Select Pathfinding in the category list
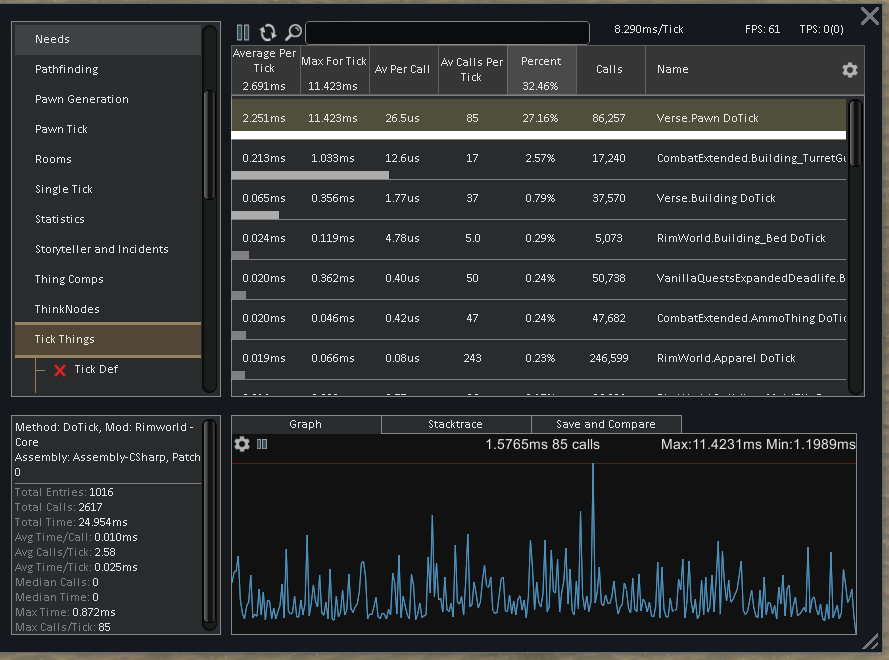This screenshot has height=660, width=889. (x=67, y=69)
